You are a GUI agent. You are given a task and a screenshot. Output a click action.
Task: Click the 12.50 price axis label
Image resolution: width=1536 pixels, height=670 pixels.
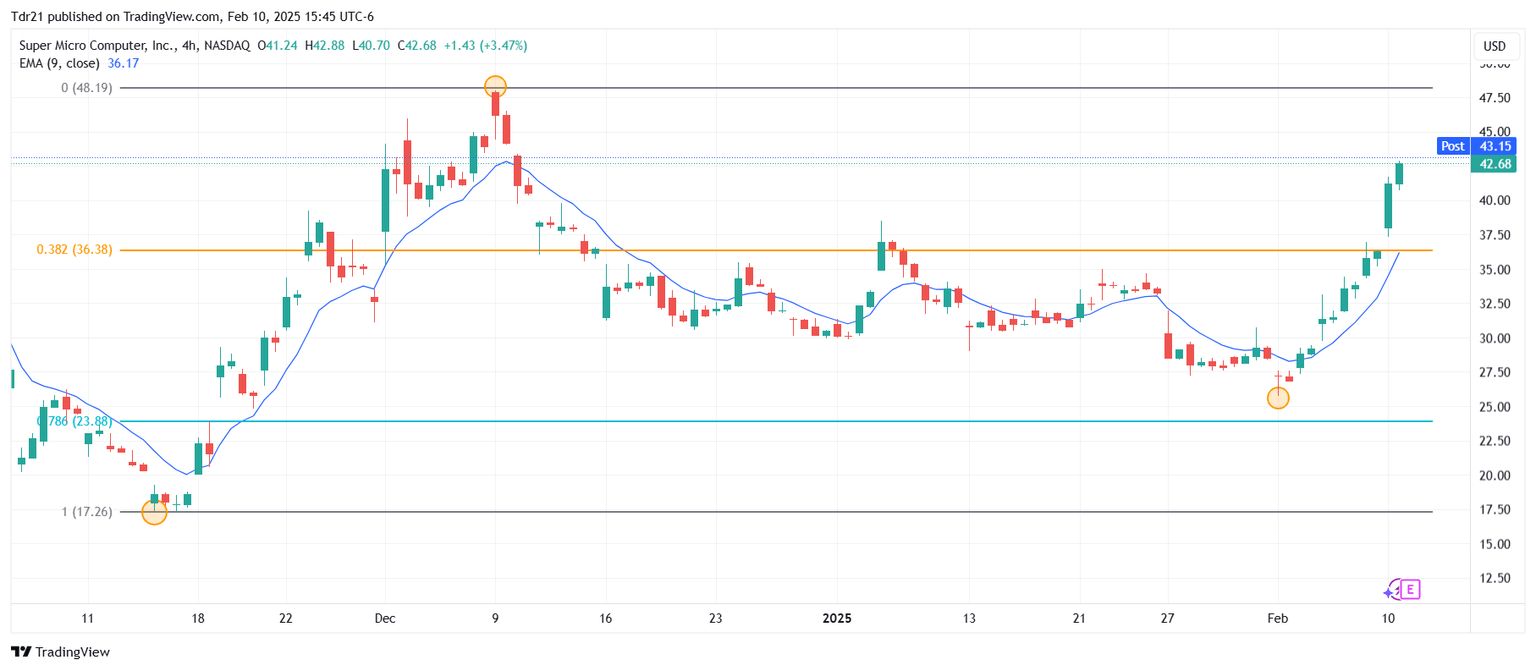coord(1495,578)
